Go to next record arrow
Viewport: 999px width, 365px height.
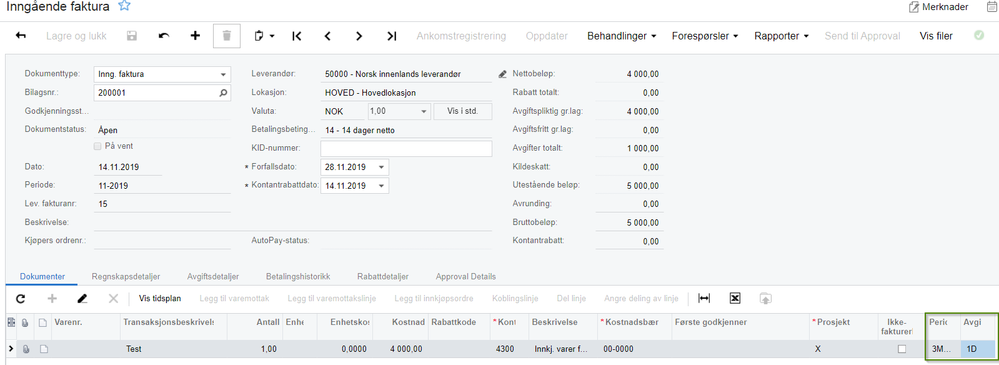(x=359, y=36)
